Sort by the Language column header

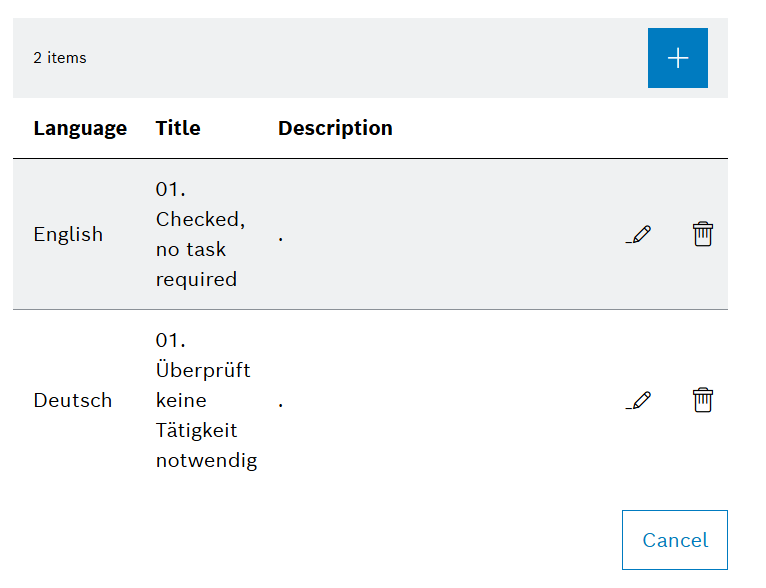click(x=80, y=128)
